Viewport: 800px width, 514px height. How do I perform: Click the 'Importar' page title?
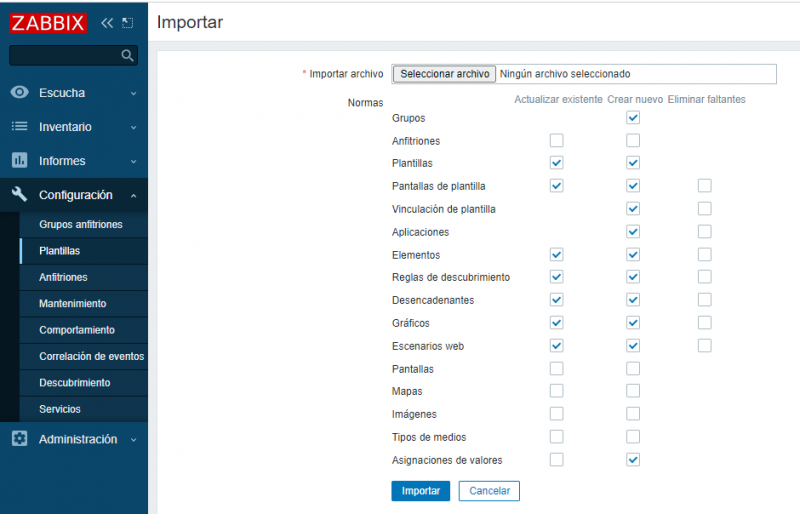(x=190, y=22)
